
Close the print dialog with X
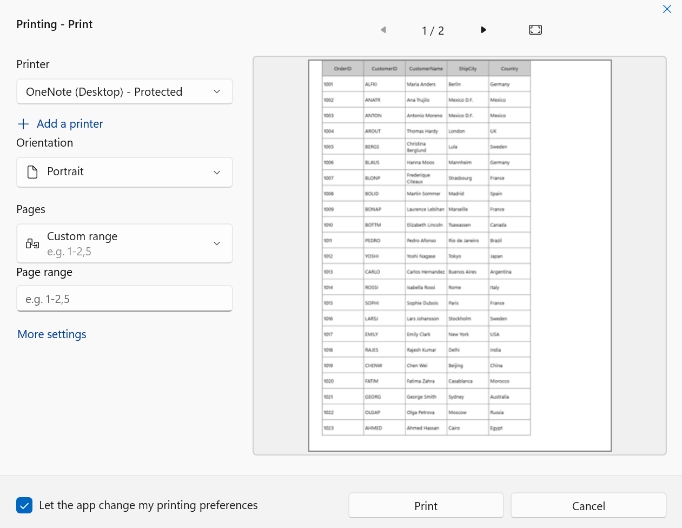coord(667,9)
